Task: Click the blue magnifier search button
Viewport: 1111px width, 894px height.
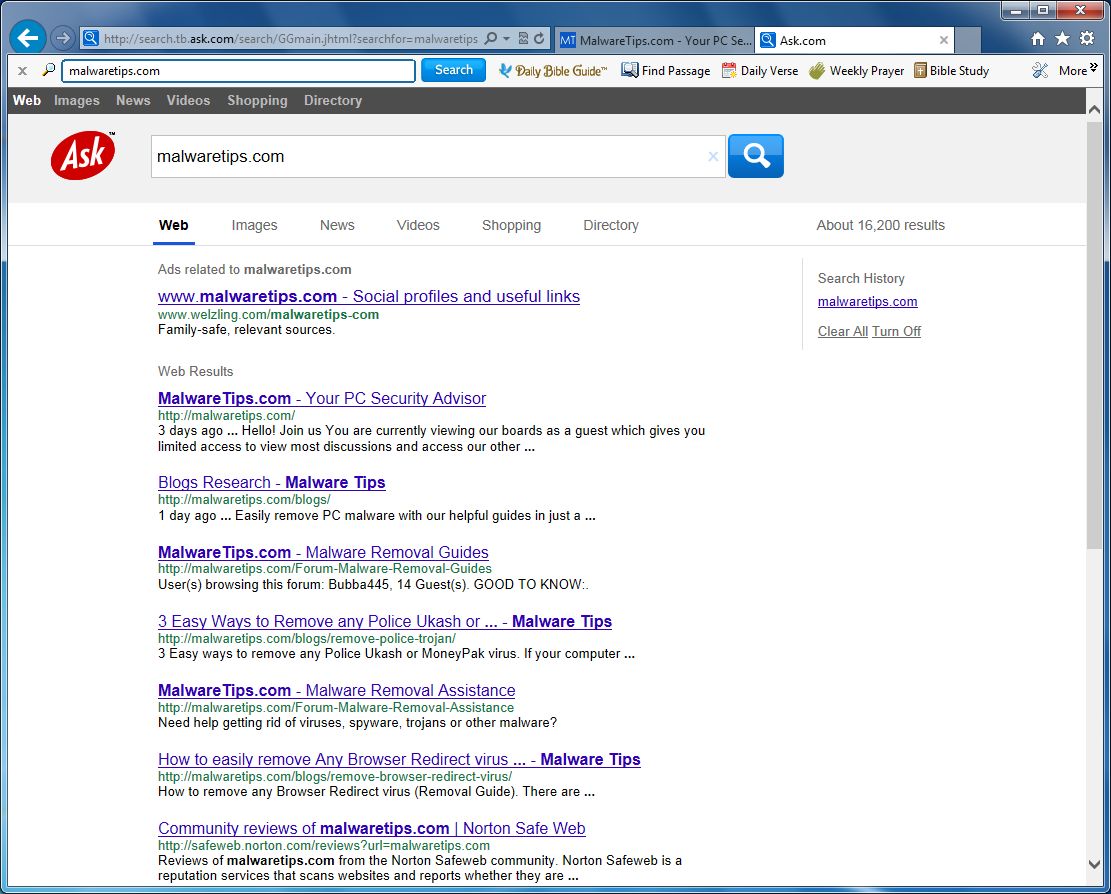Action: pos(756,156)
